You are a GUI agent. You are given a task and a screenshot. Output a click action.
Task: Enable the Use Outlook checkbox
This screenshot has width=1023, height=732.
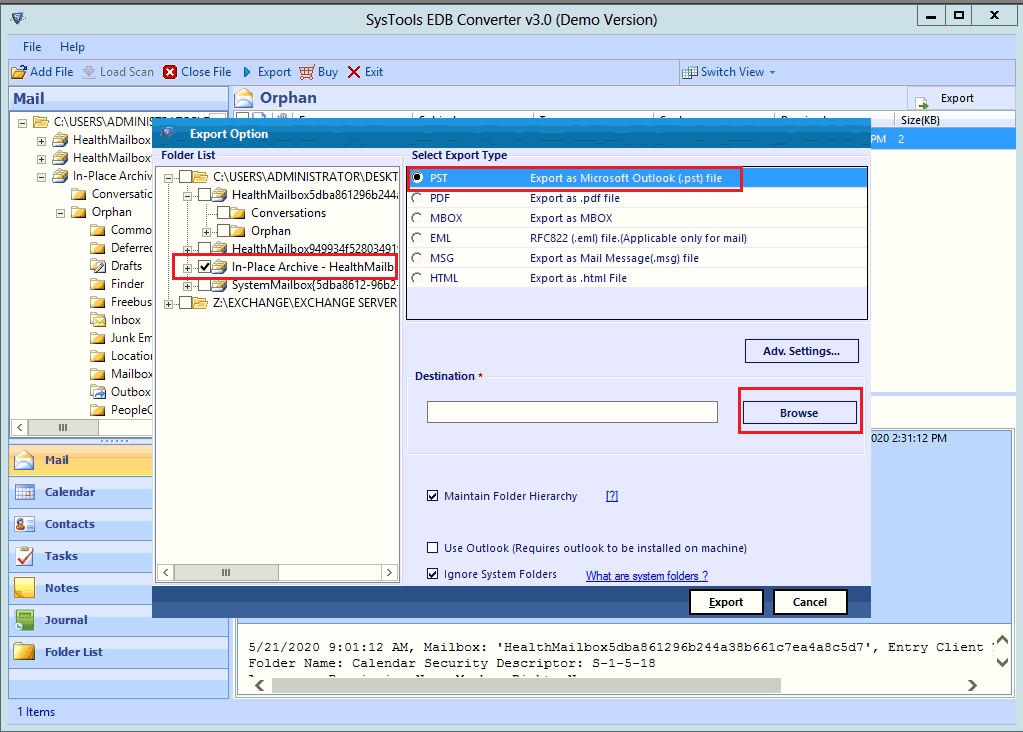[x=433, y=548]
